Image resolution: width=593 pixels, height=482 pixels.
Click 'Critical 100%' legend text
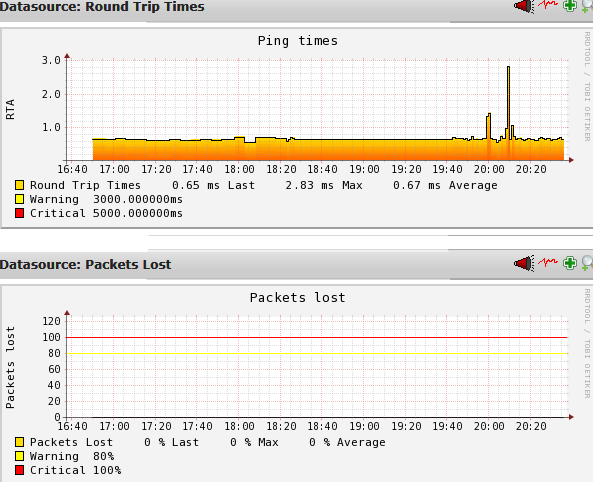pyautogui.click(x=76, y=470)
